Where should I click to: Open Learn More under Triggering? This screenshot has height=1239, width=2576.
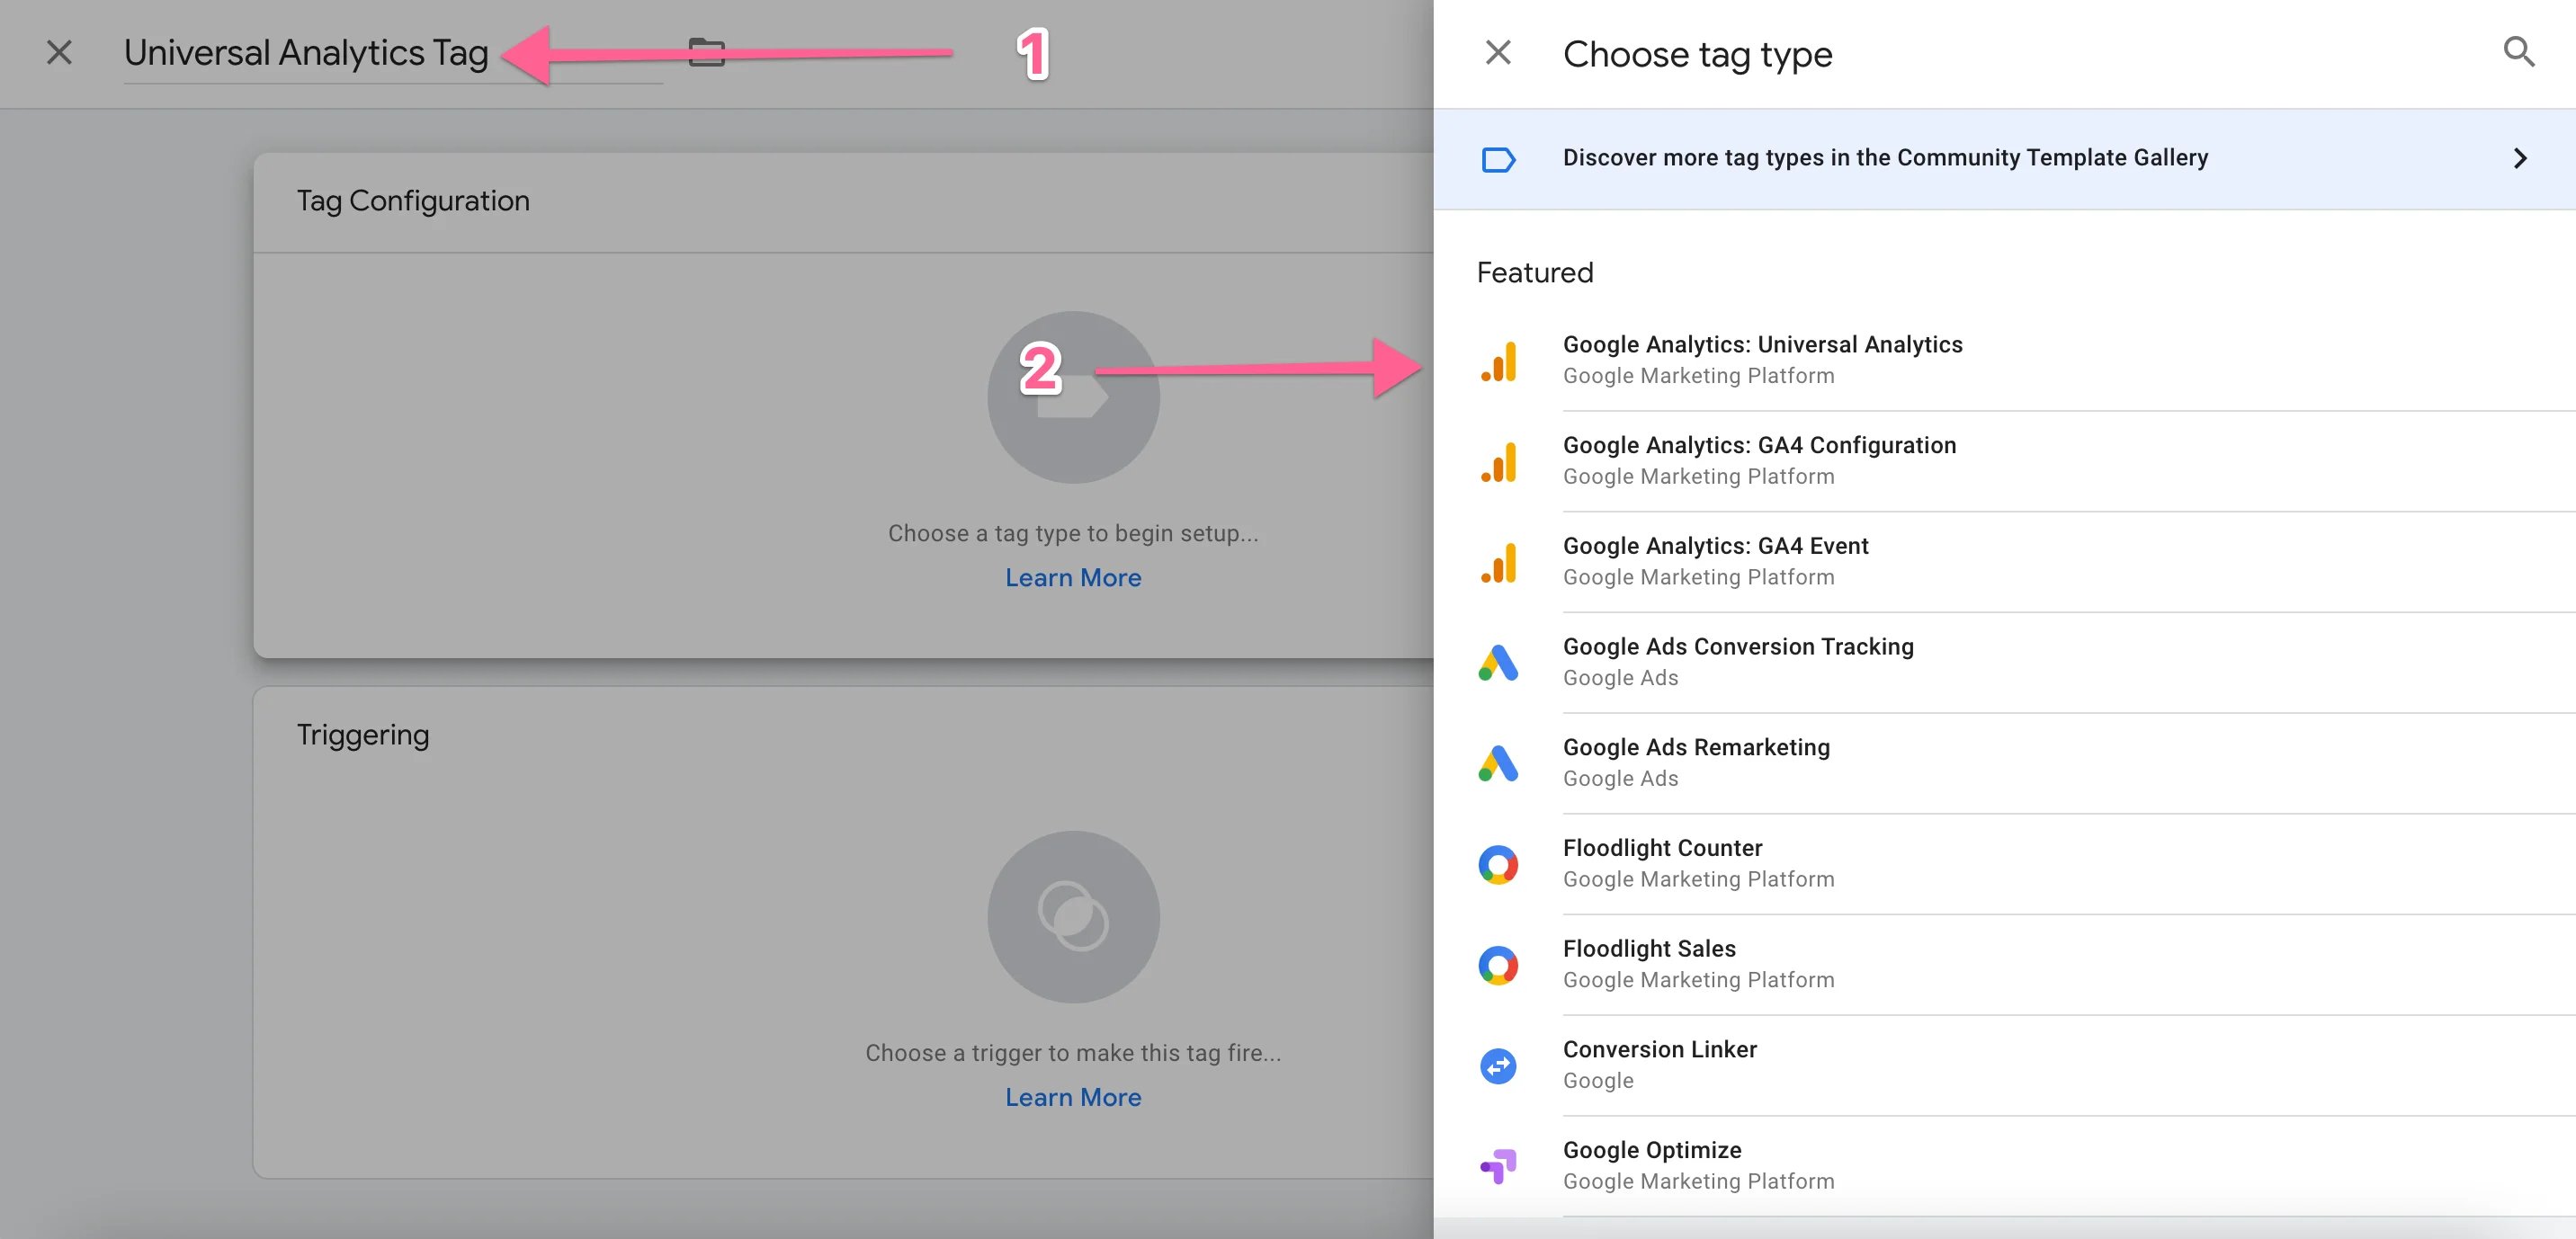coord(1073,1097)
